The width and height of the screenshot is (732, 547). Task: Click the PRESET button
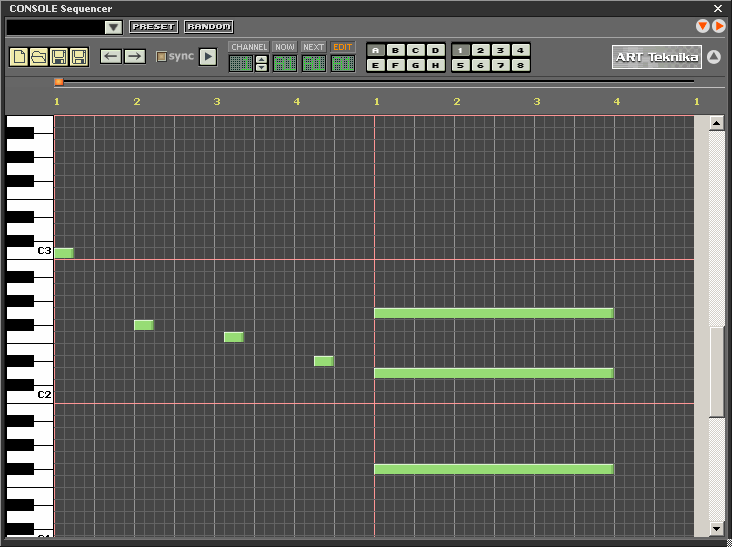click(153, 27)
